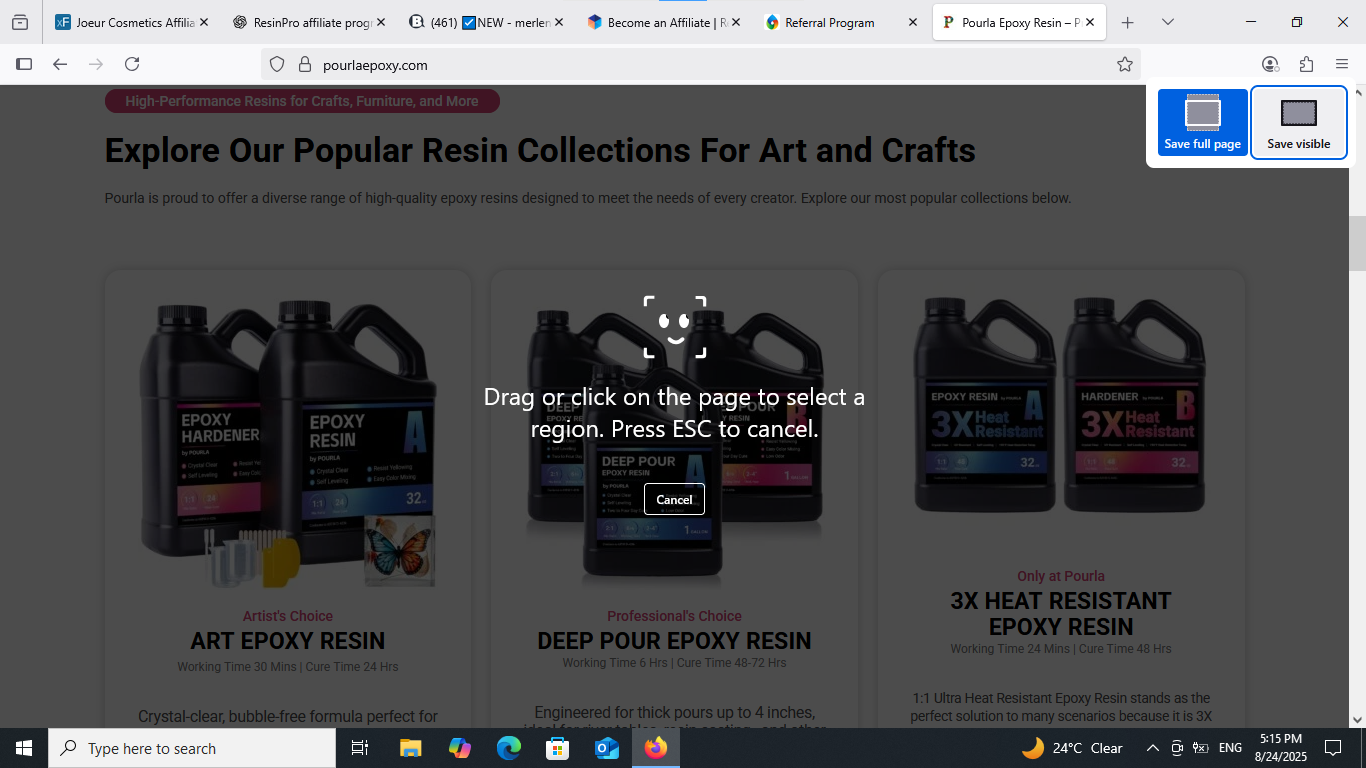Open Firefox View icon
Screen dimensions: 1366x768
(x=20, y=22)
